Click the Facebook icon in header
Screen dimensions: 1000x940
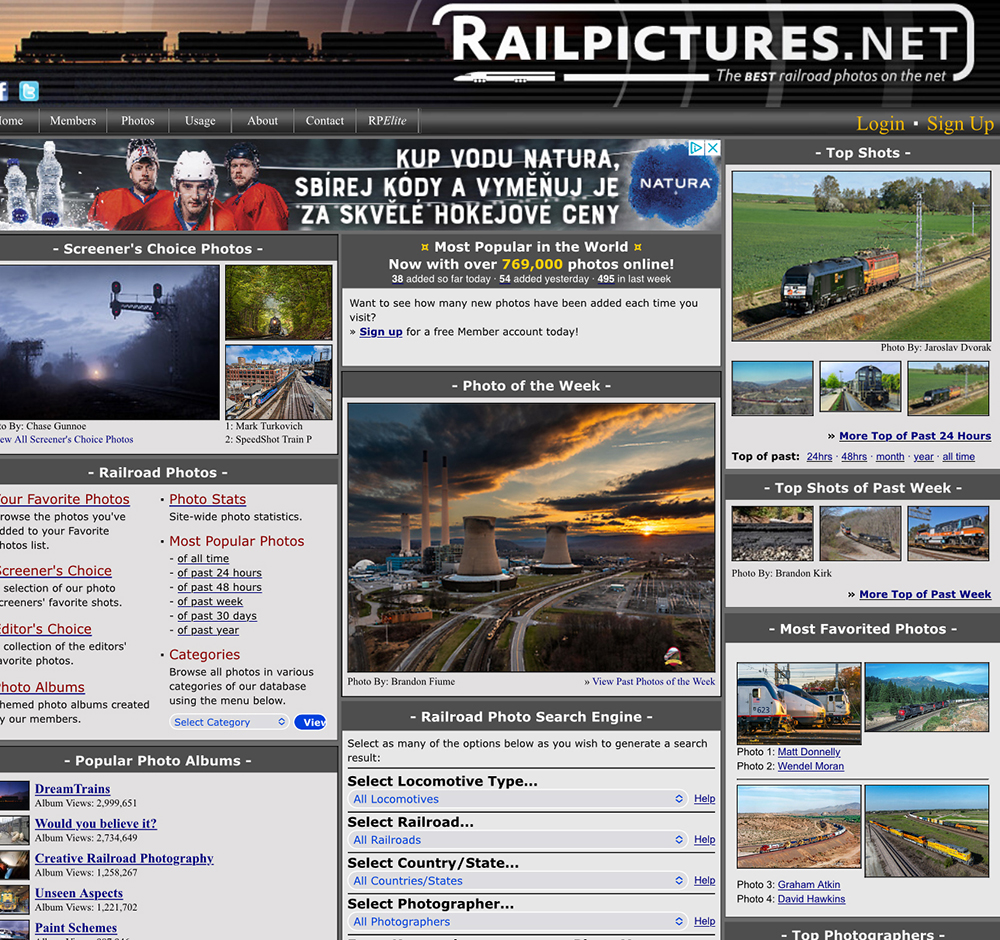tap(3, 91)
